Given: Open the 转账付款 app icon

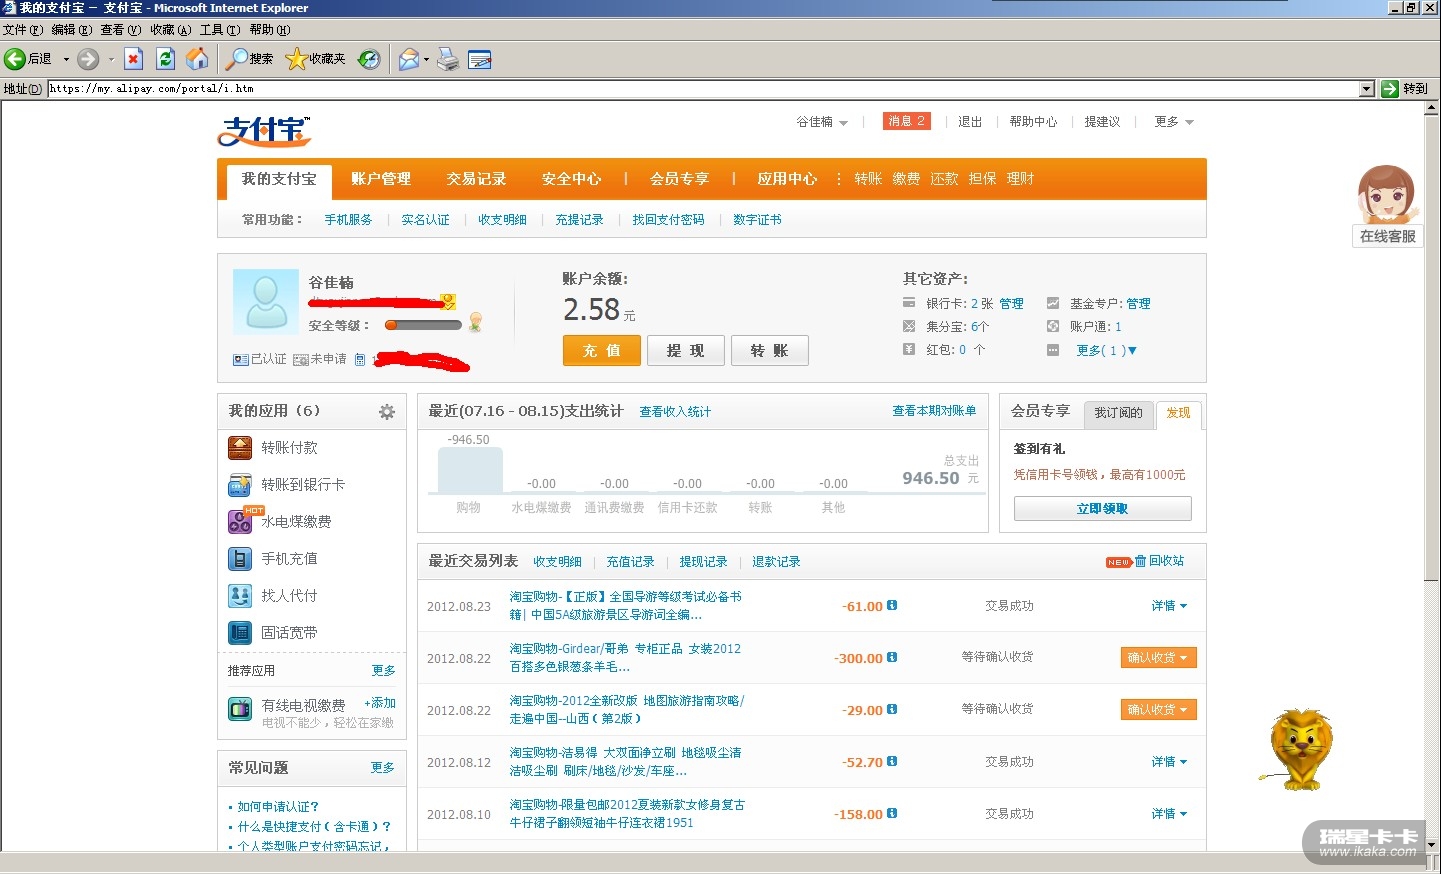Looking at the screenshot, I should [240, 448].
